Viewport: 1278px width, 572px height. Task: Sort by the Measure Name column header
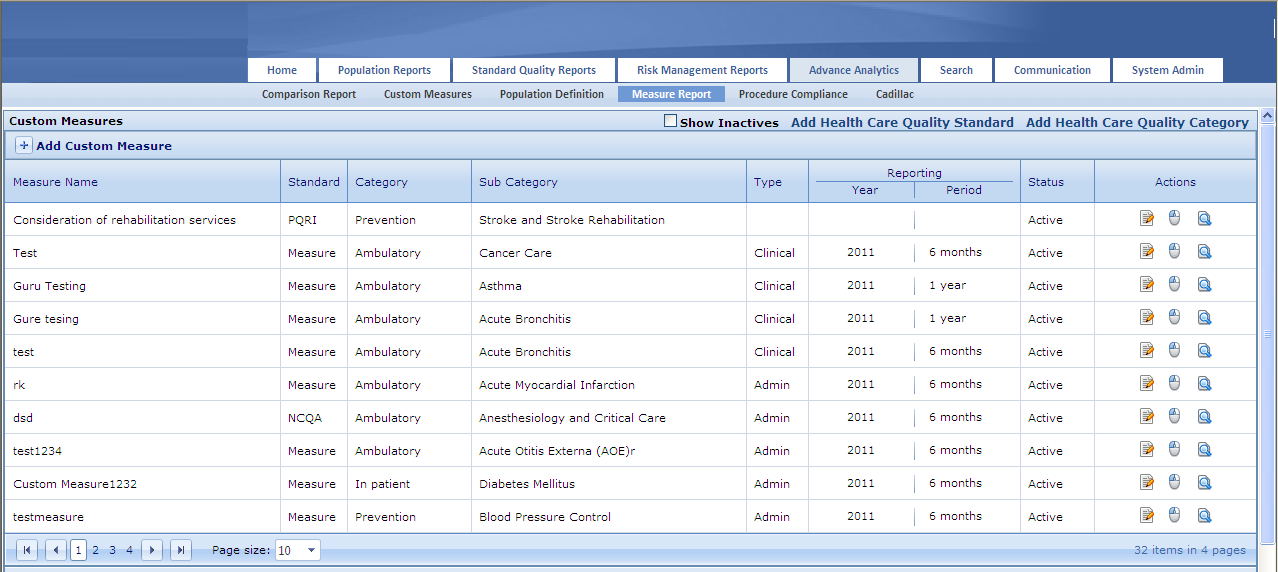(56, 182)
